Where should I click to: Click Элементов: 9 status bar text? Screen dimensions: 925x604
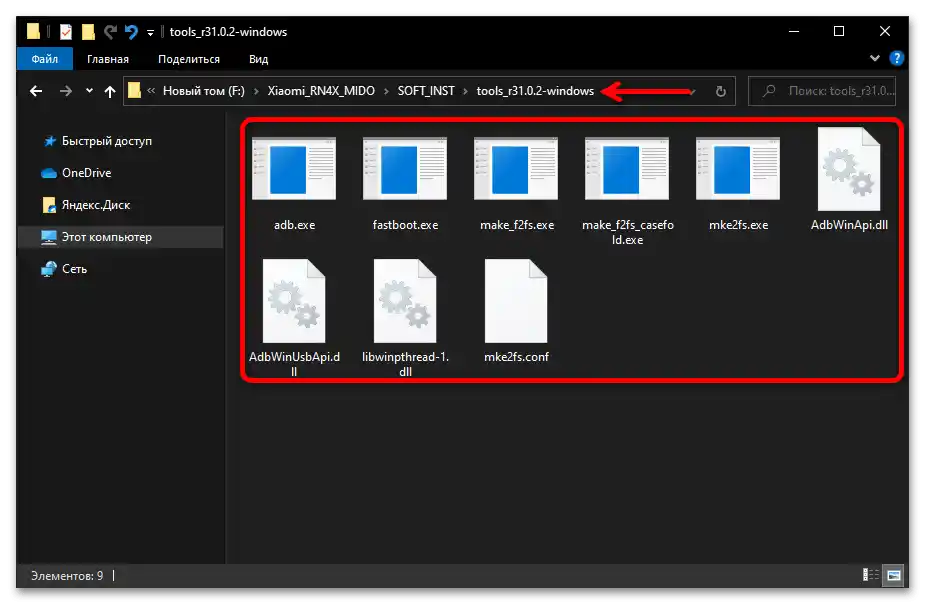[67, 575]
